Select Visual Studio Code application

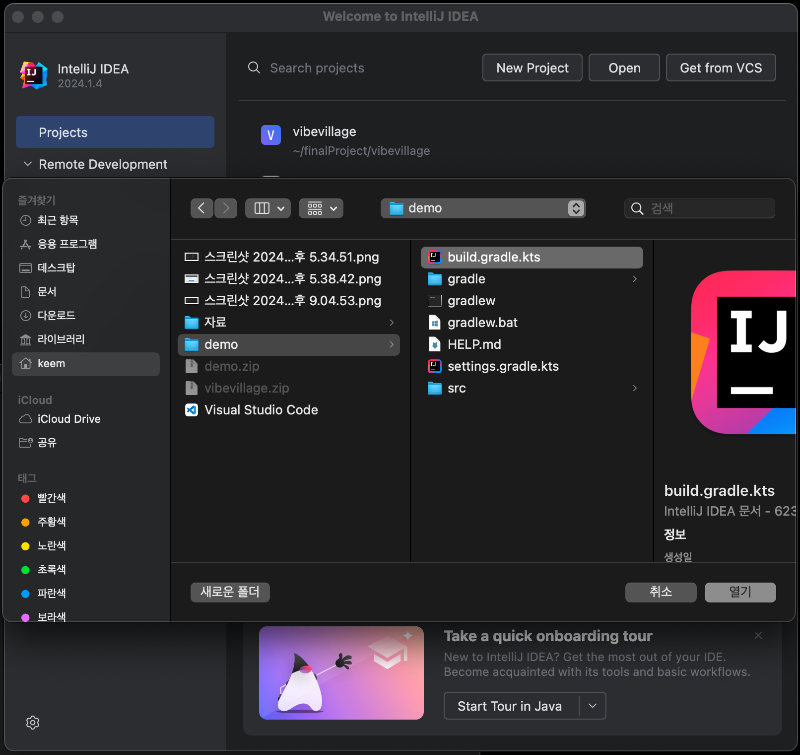pyautogui.click(x=289, y=410)
